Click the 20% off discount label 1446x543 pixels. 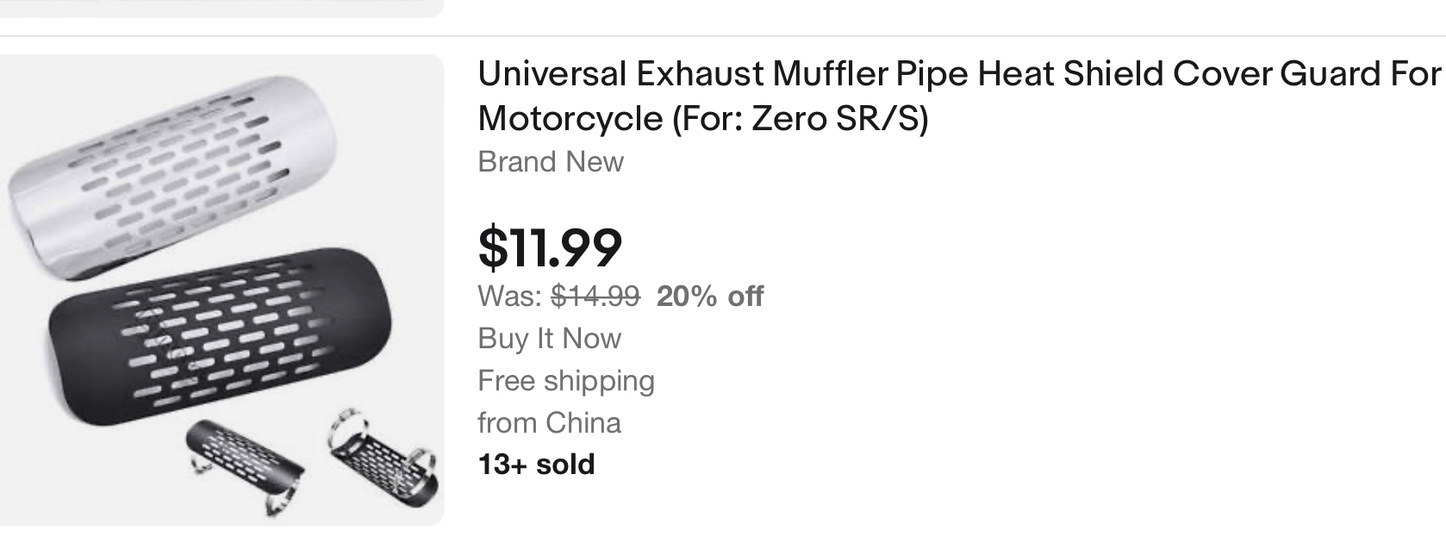tap(710, 296)
